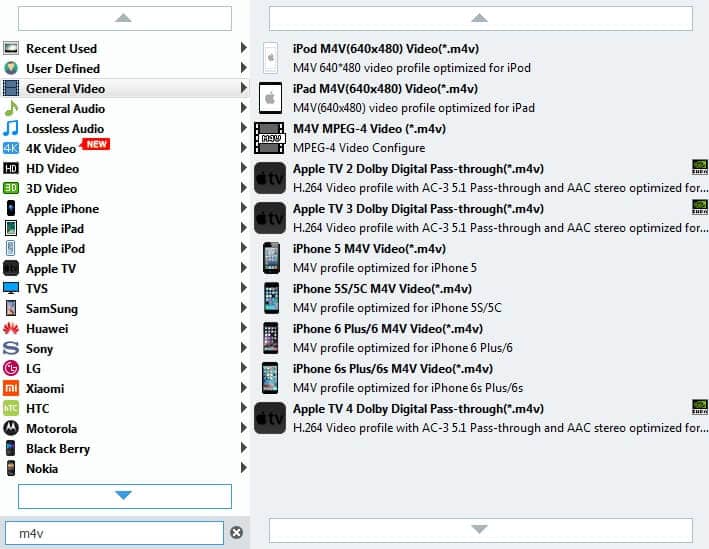The image size is (709, 549).
Task: Expand the Lossless Audio submenu arrow
Action: 243,128
